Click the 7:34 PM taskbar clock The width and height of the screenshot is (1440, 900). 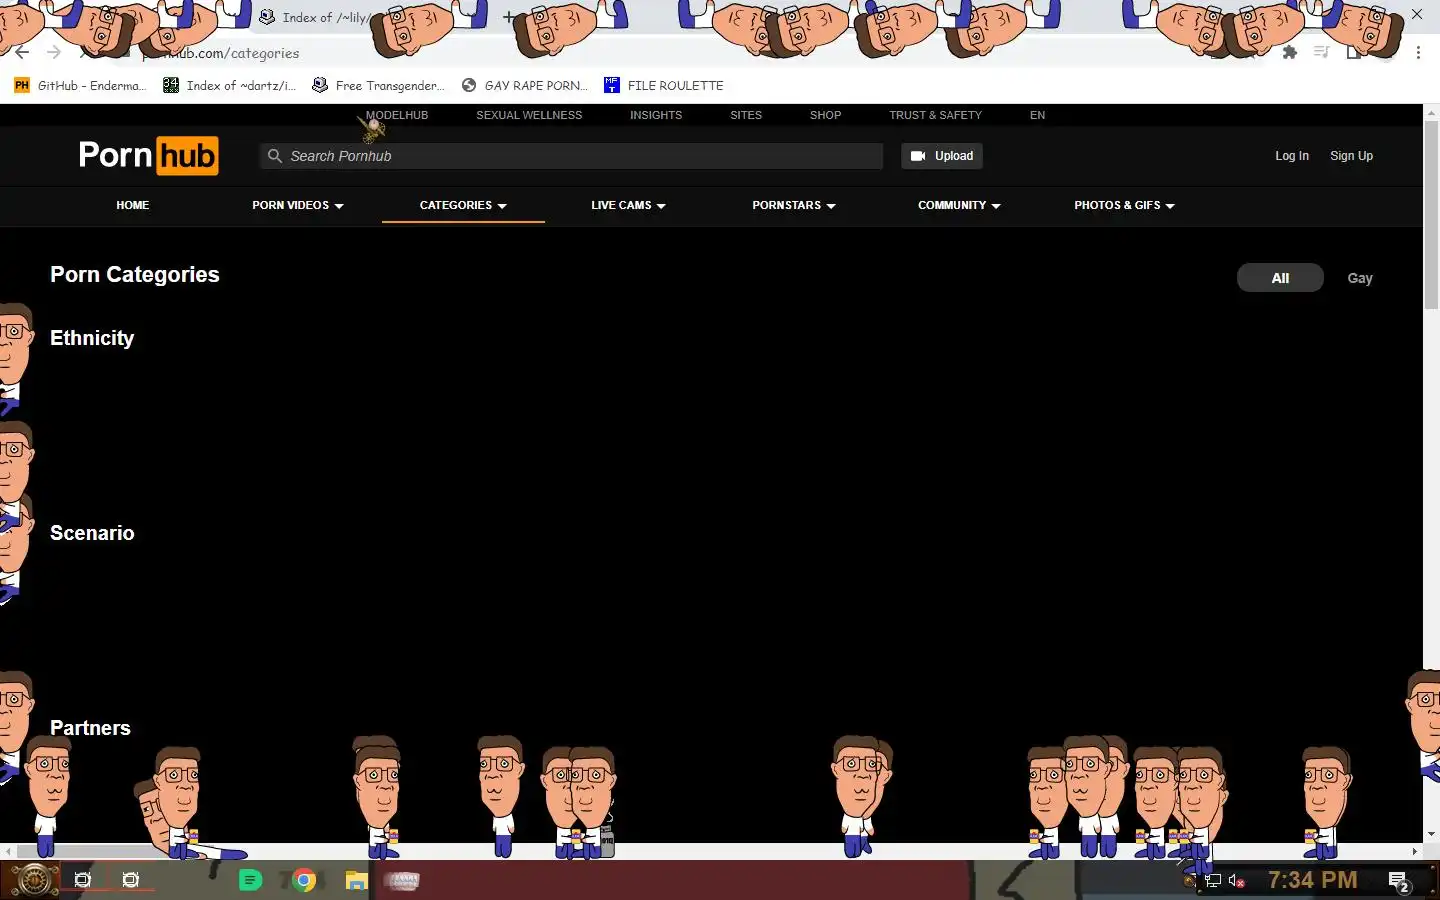coord(1312,880)
